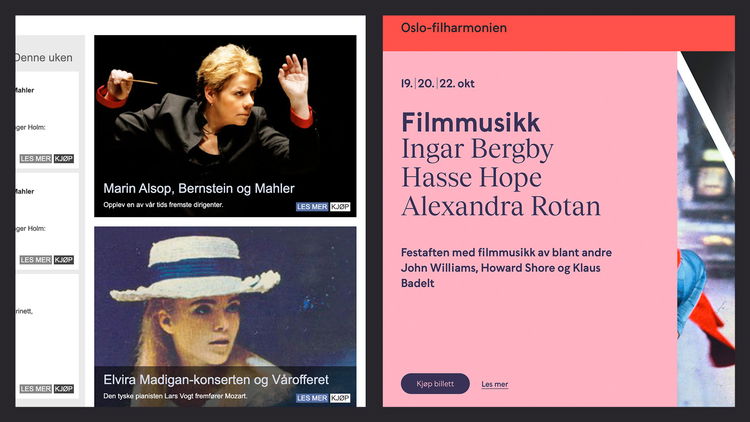Click LES MER in the 'rinett' sidebar card
The height and width of the screenshot is (422, 750).
(36, 389)
